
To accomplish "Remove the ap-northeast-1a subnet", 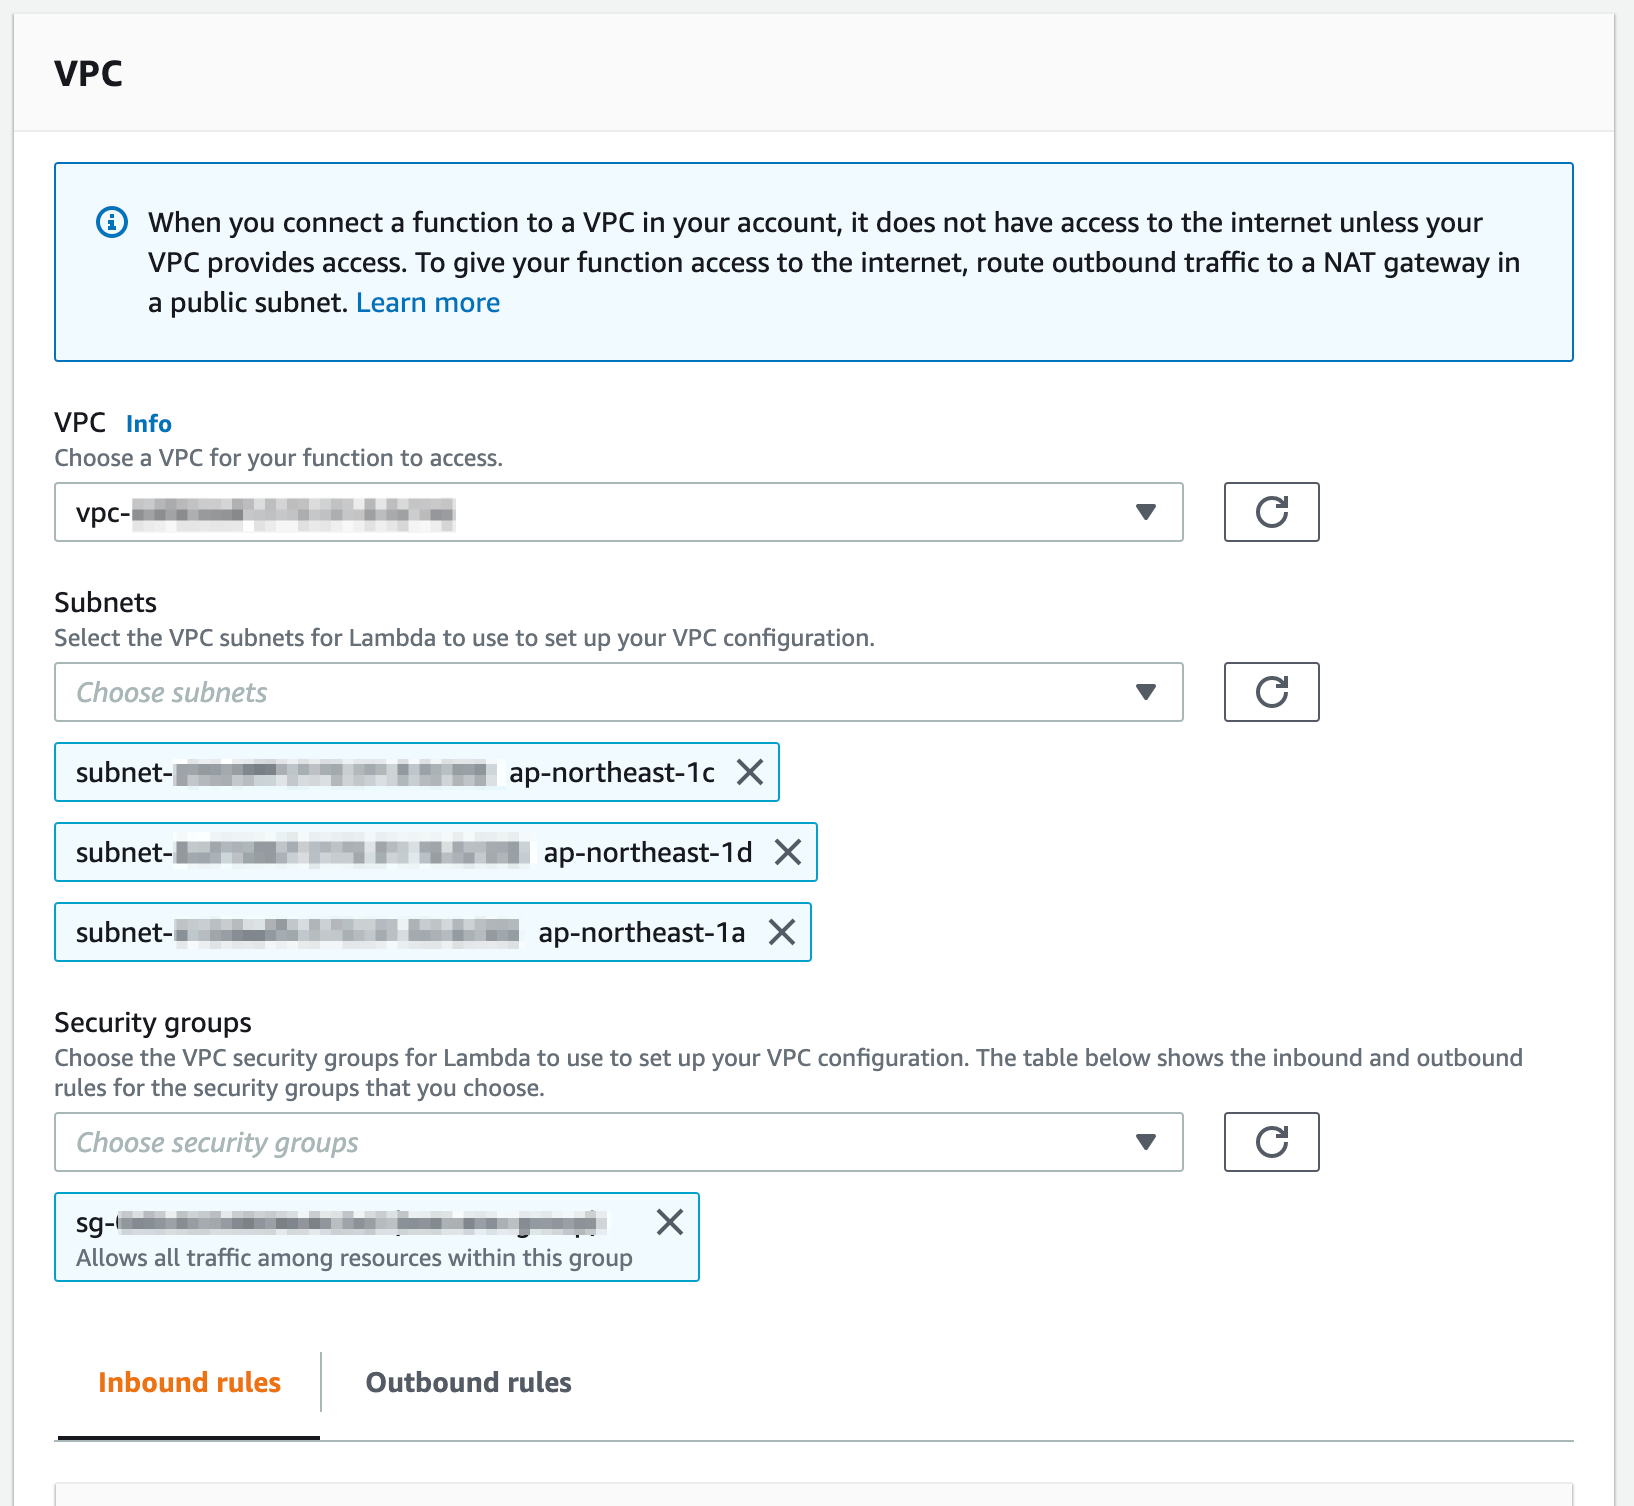I will coord(782,932).
